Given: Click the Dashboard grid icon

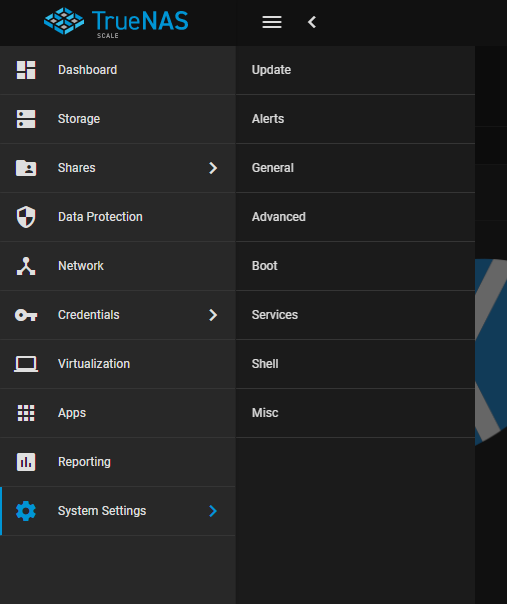Looking at the screenshot, I should pyautogui.click(x=26, y=70).
